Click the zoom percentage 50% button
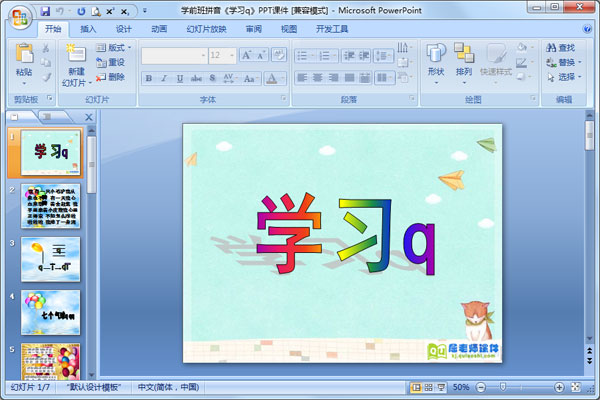Viewport: 600px width, 400px height. point(461,387)
